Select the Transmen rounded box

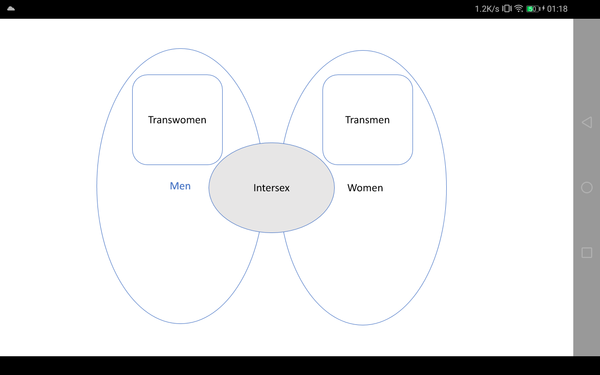367,120
